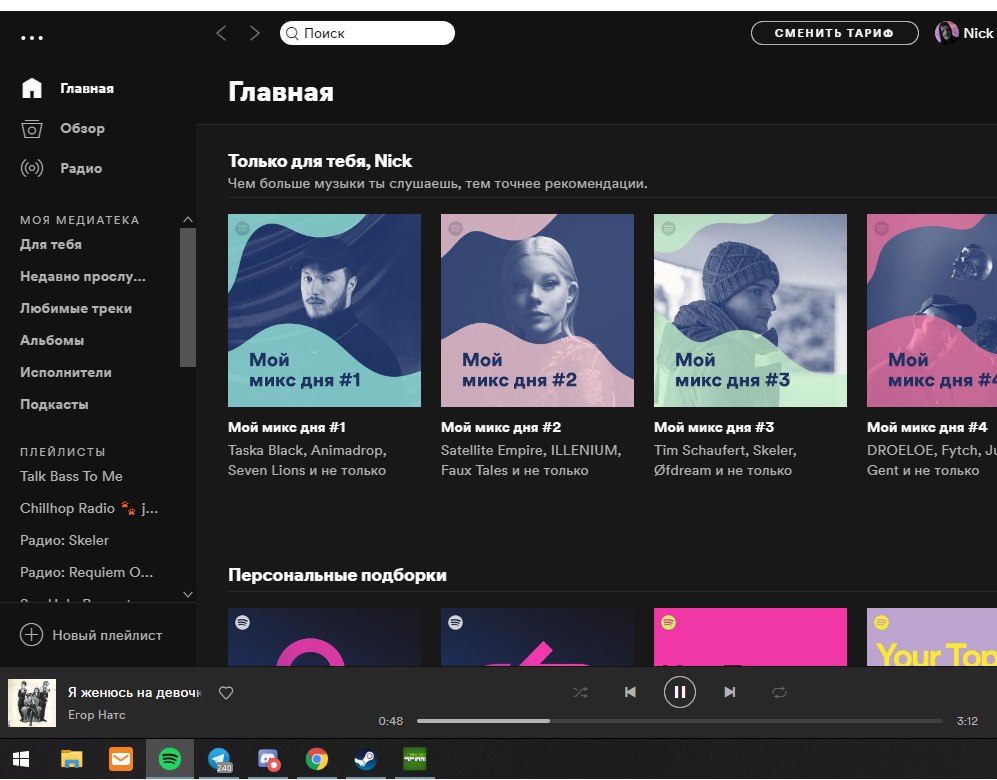Click the Мой микс дня #3 title
Screen dimensions: 997x780
point(714,427)
